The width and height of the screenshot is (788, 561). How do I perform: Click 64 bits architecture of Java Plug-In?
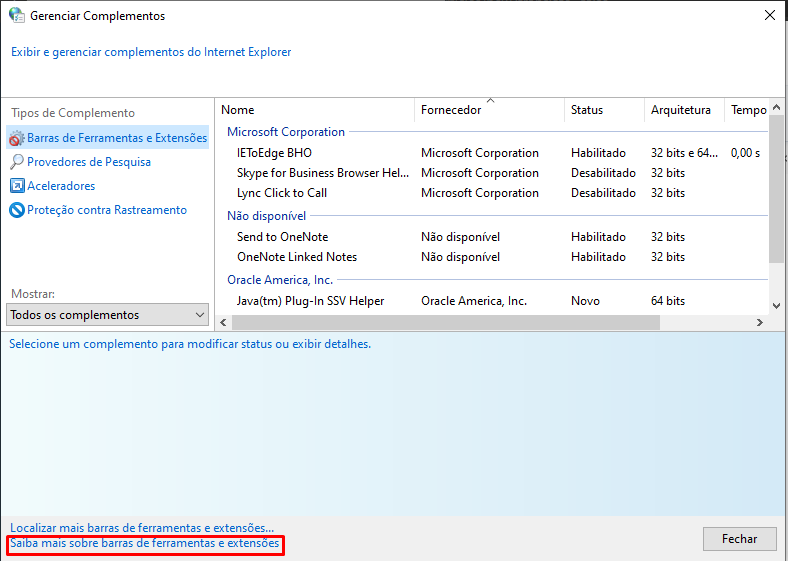click(x=668, y=301)
